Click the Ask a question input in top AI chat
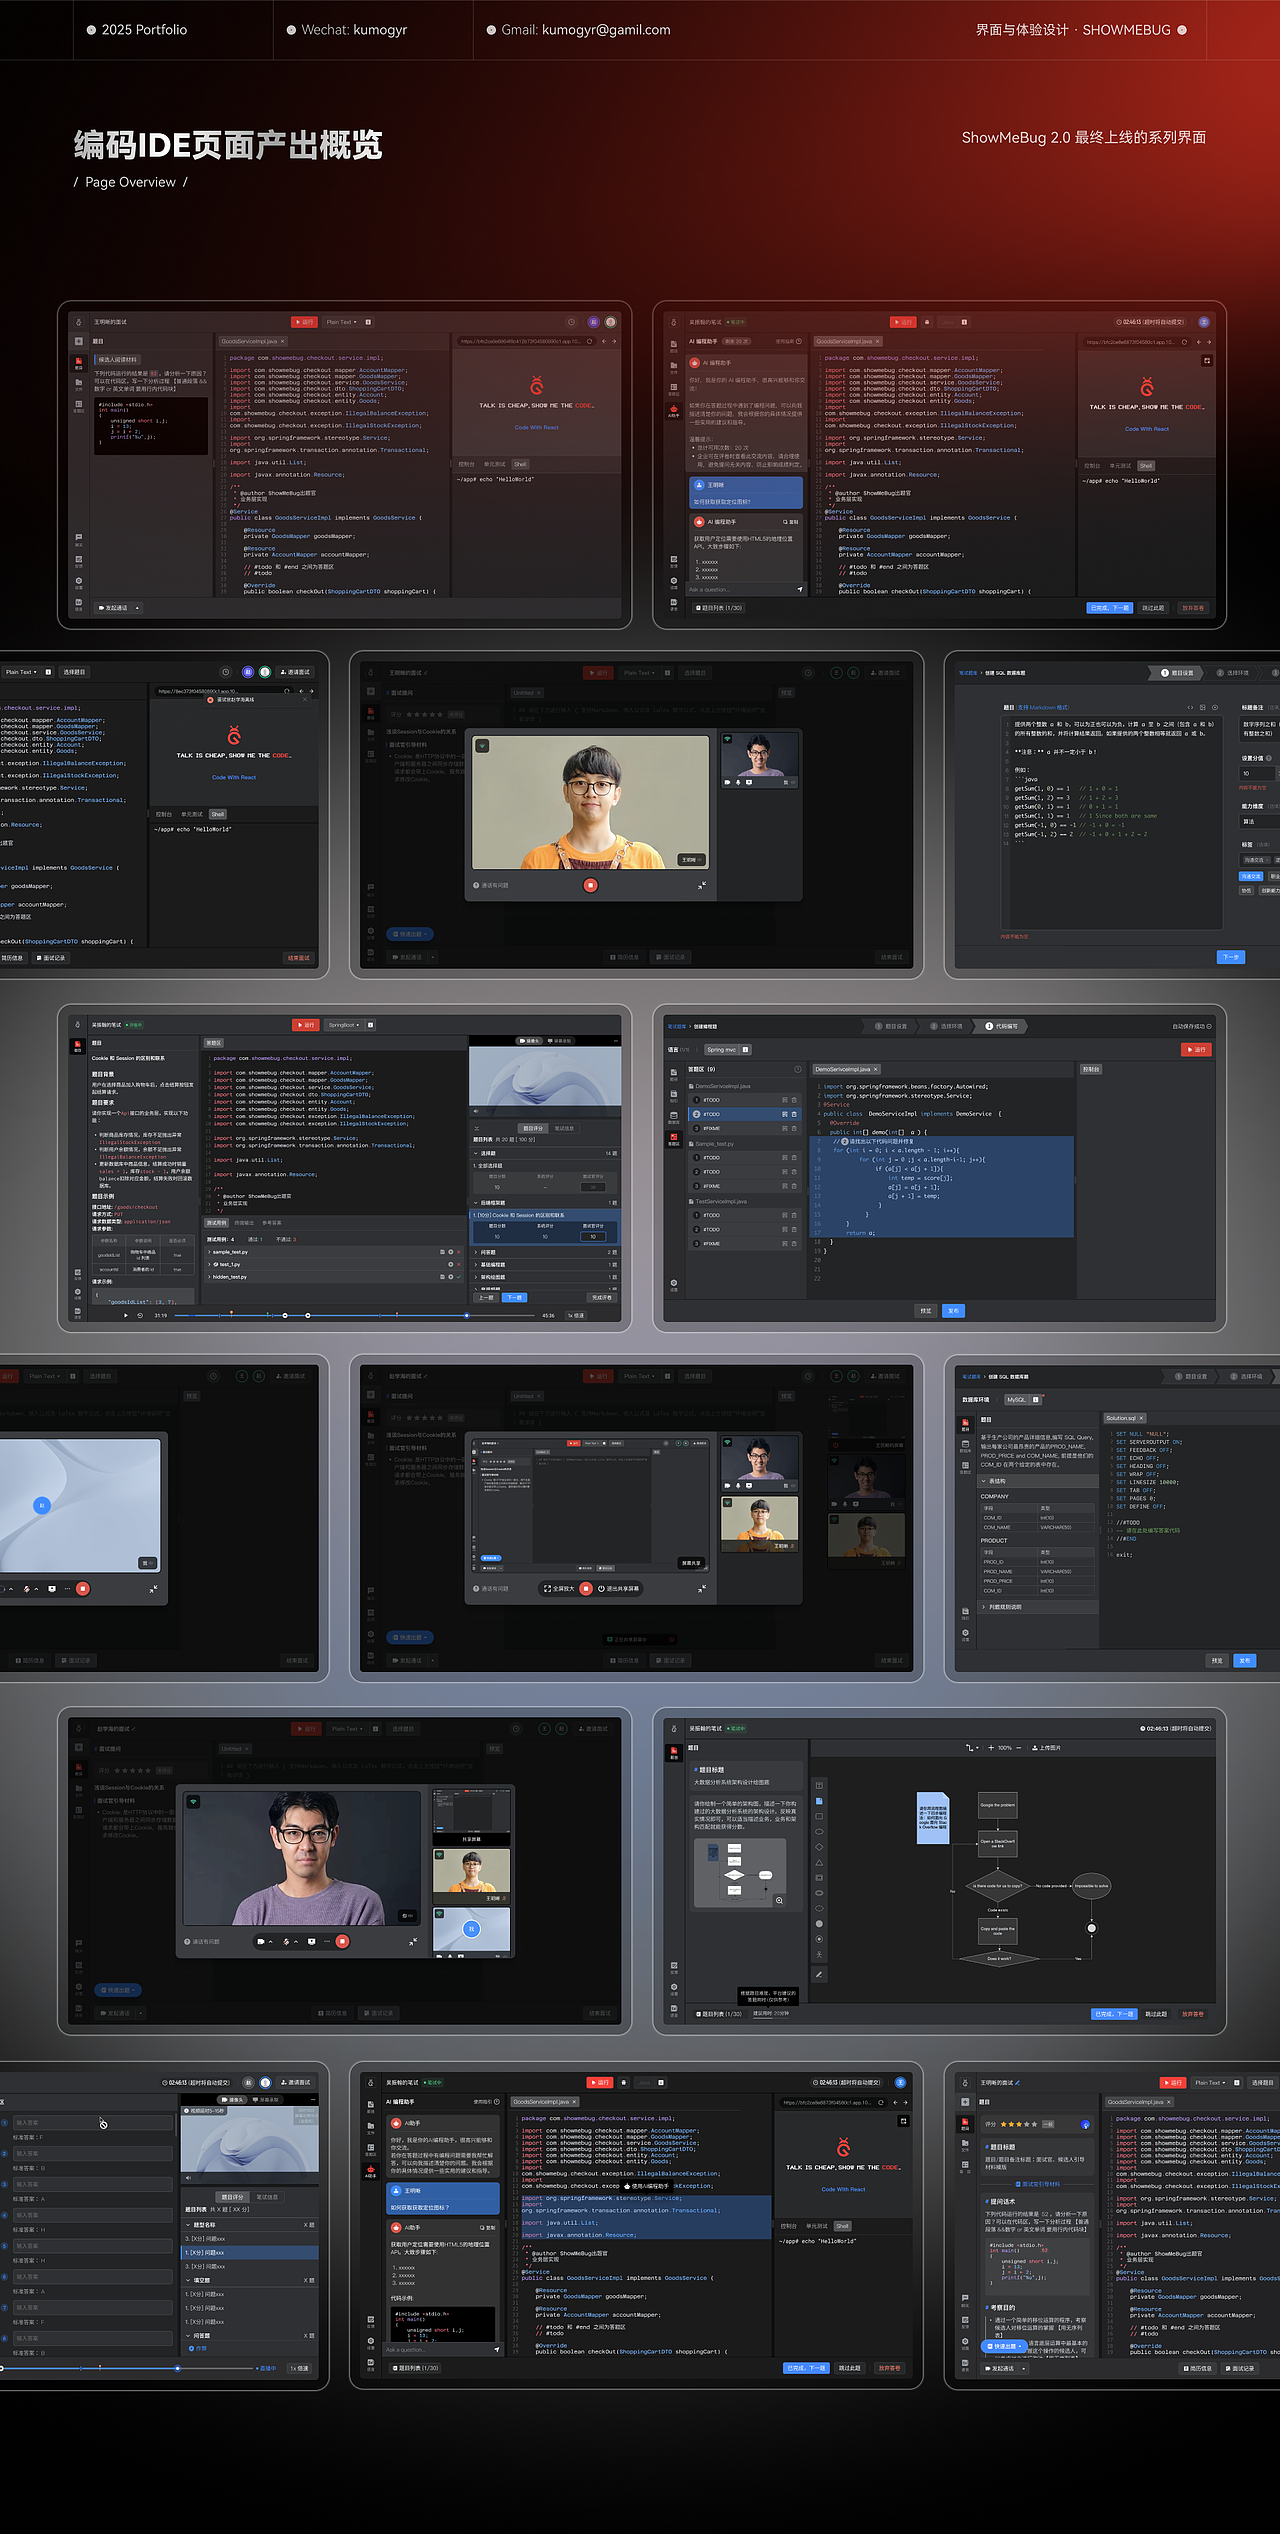Viewport: 1280px width, 2534px height. click(738, 589)
